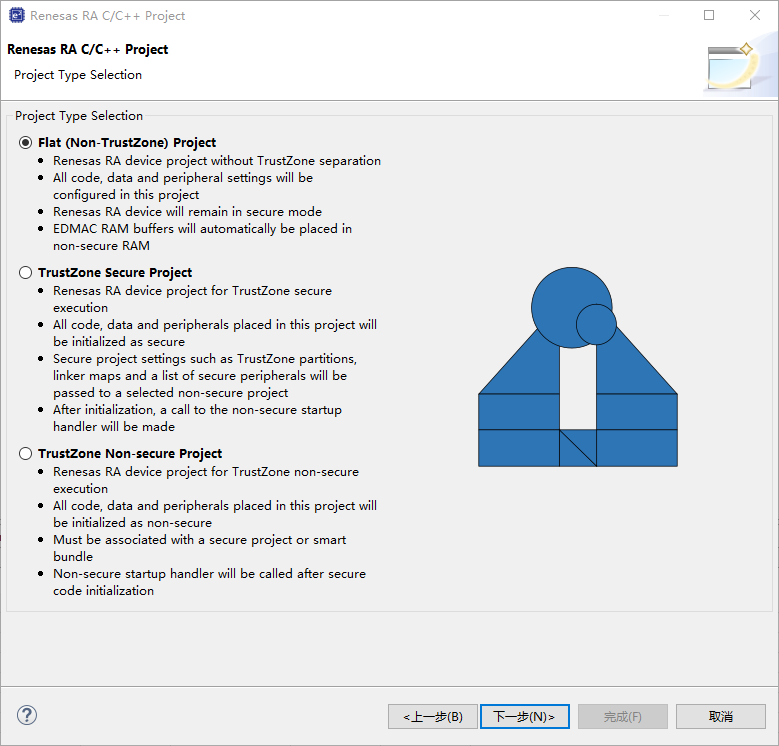Click the 'Project Type Selection' group label
The image size is (779, 746).
(79, 116)
